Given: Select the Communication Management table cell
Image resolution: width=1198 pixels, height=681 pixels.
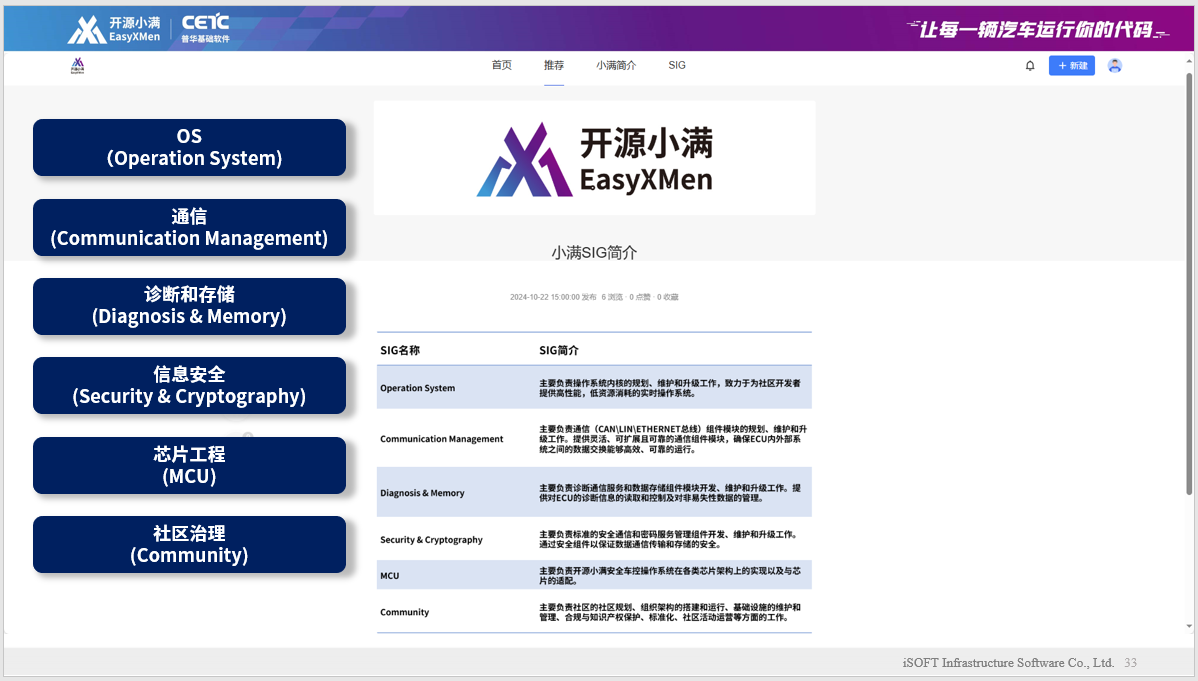Looking at the screenshot, I should coord(442,439).
